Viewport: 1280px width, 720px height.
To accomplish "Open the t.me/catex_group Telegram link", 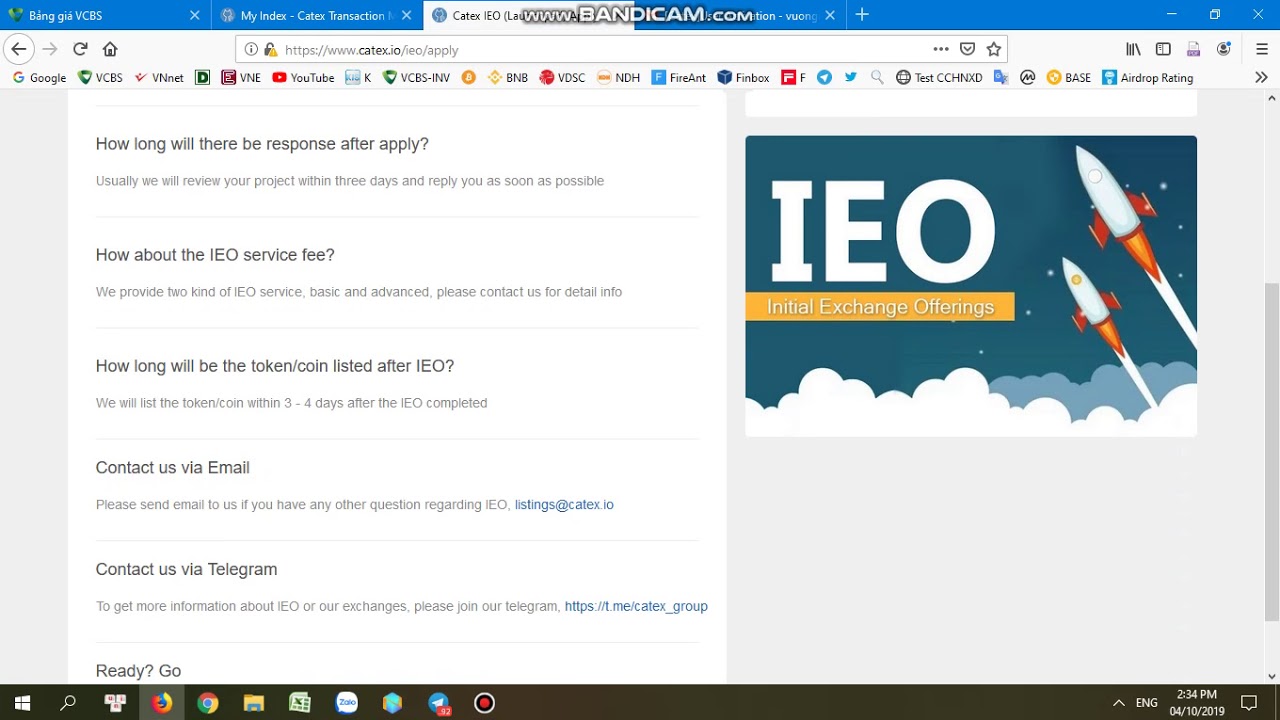I will [x=636, y=606].
